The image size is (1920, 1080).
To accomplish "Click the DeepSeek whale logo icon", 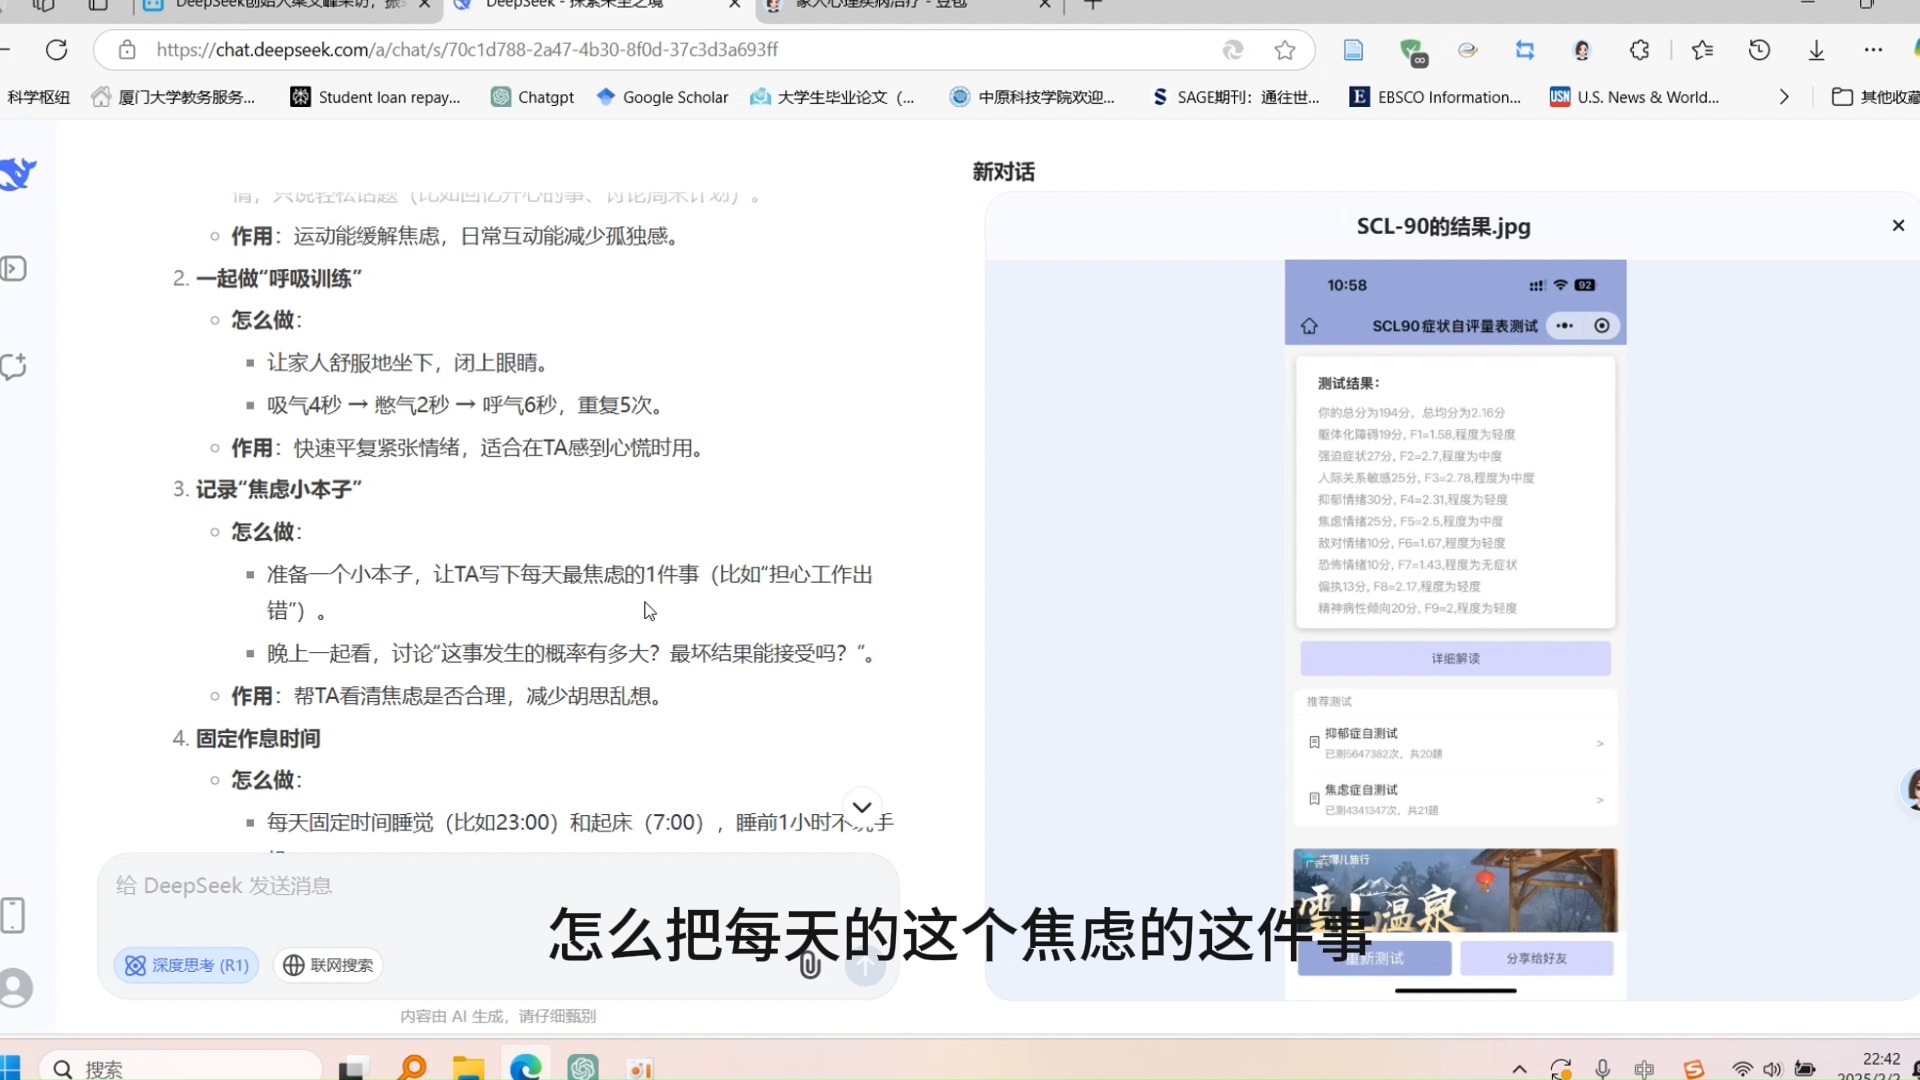I will (x=18, y=174).
